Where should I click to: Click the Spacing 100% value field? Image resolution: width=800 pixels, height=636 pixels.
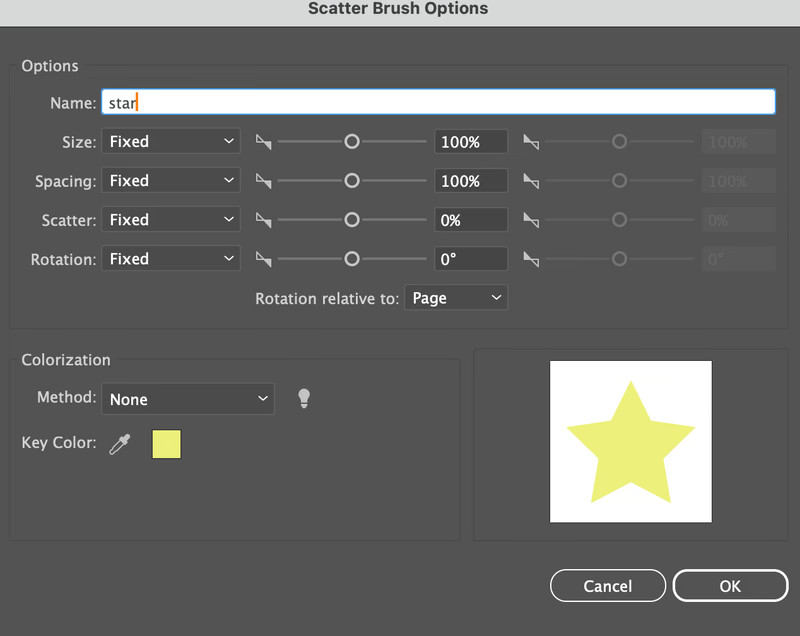470,181
